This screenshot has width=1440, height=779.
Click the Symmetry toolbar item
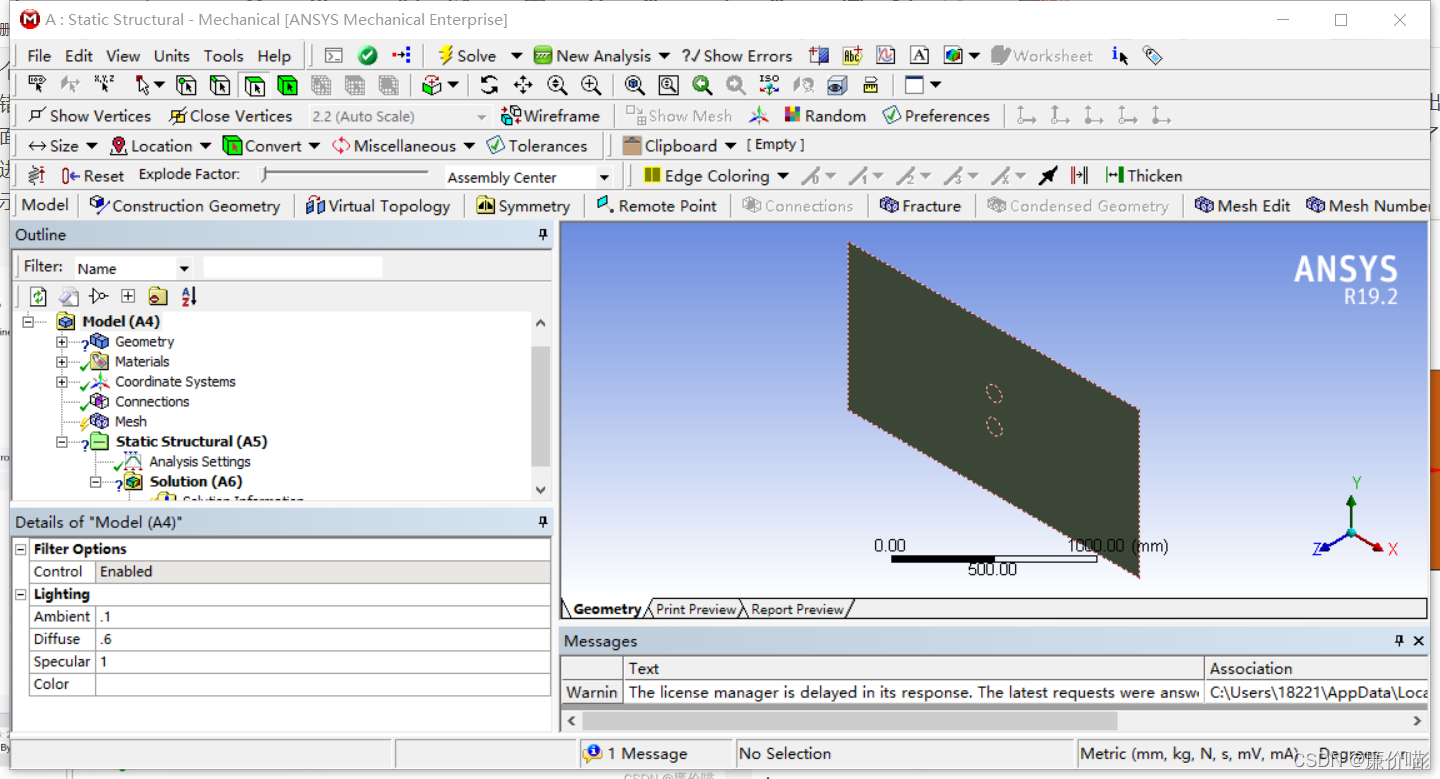[523, 206]
